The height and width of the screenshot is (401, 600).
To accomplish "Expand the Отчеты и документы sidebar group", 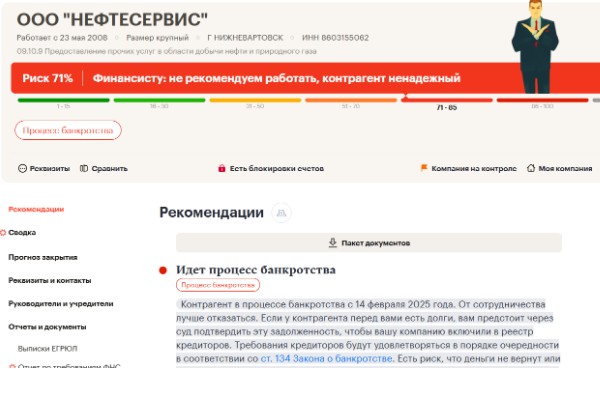I will (47, 327).
